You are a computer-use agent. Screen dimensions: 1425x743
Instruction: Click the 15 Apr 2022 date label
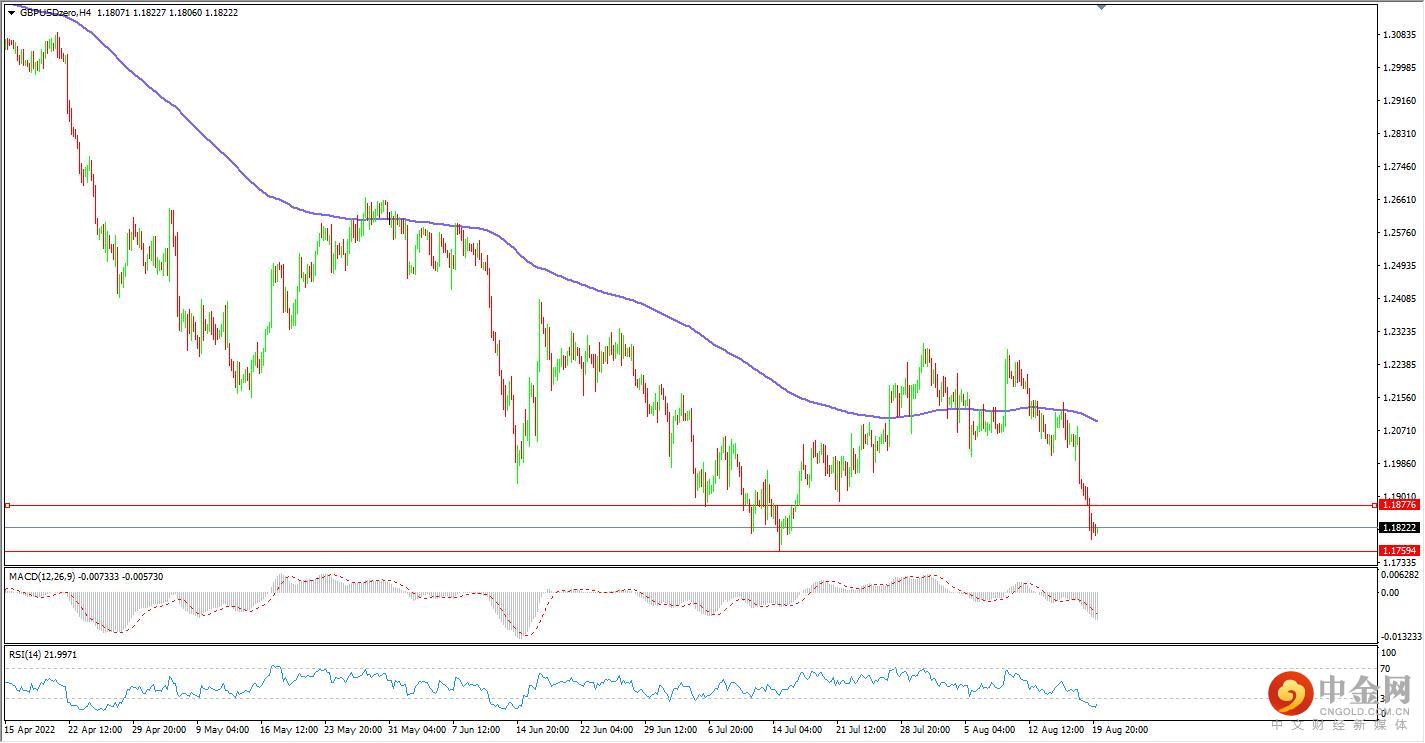pos(30,730)
